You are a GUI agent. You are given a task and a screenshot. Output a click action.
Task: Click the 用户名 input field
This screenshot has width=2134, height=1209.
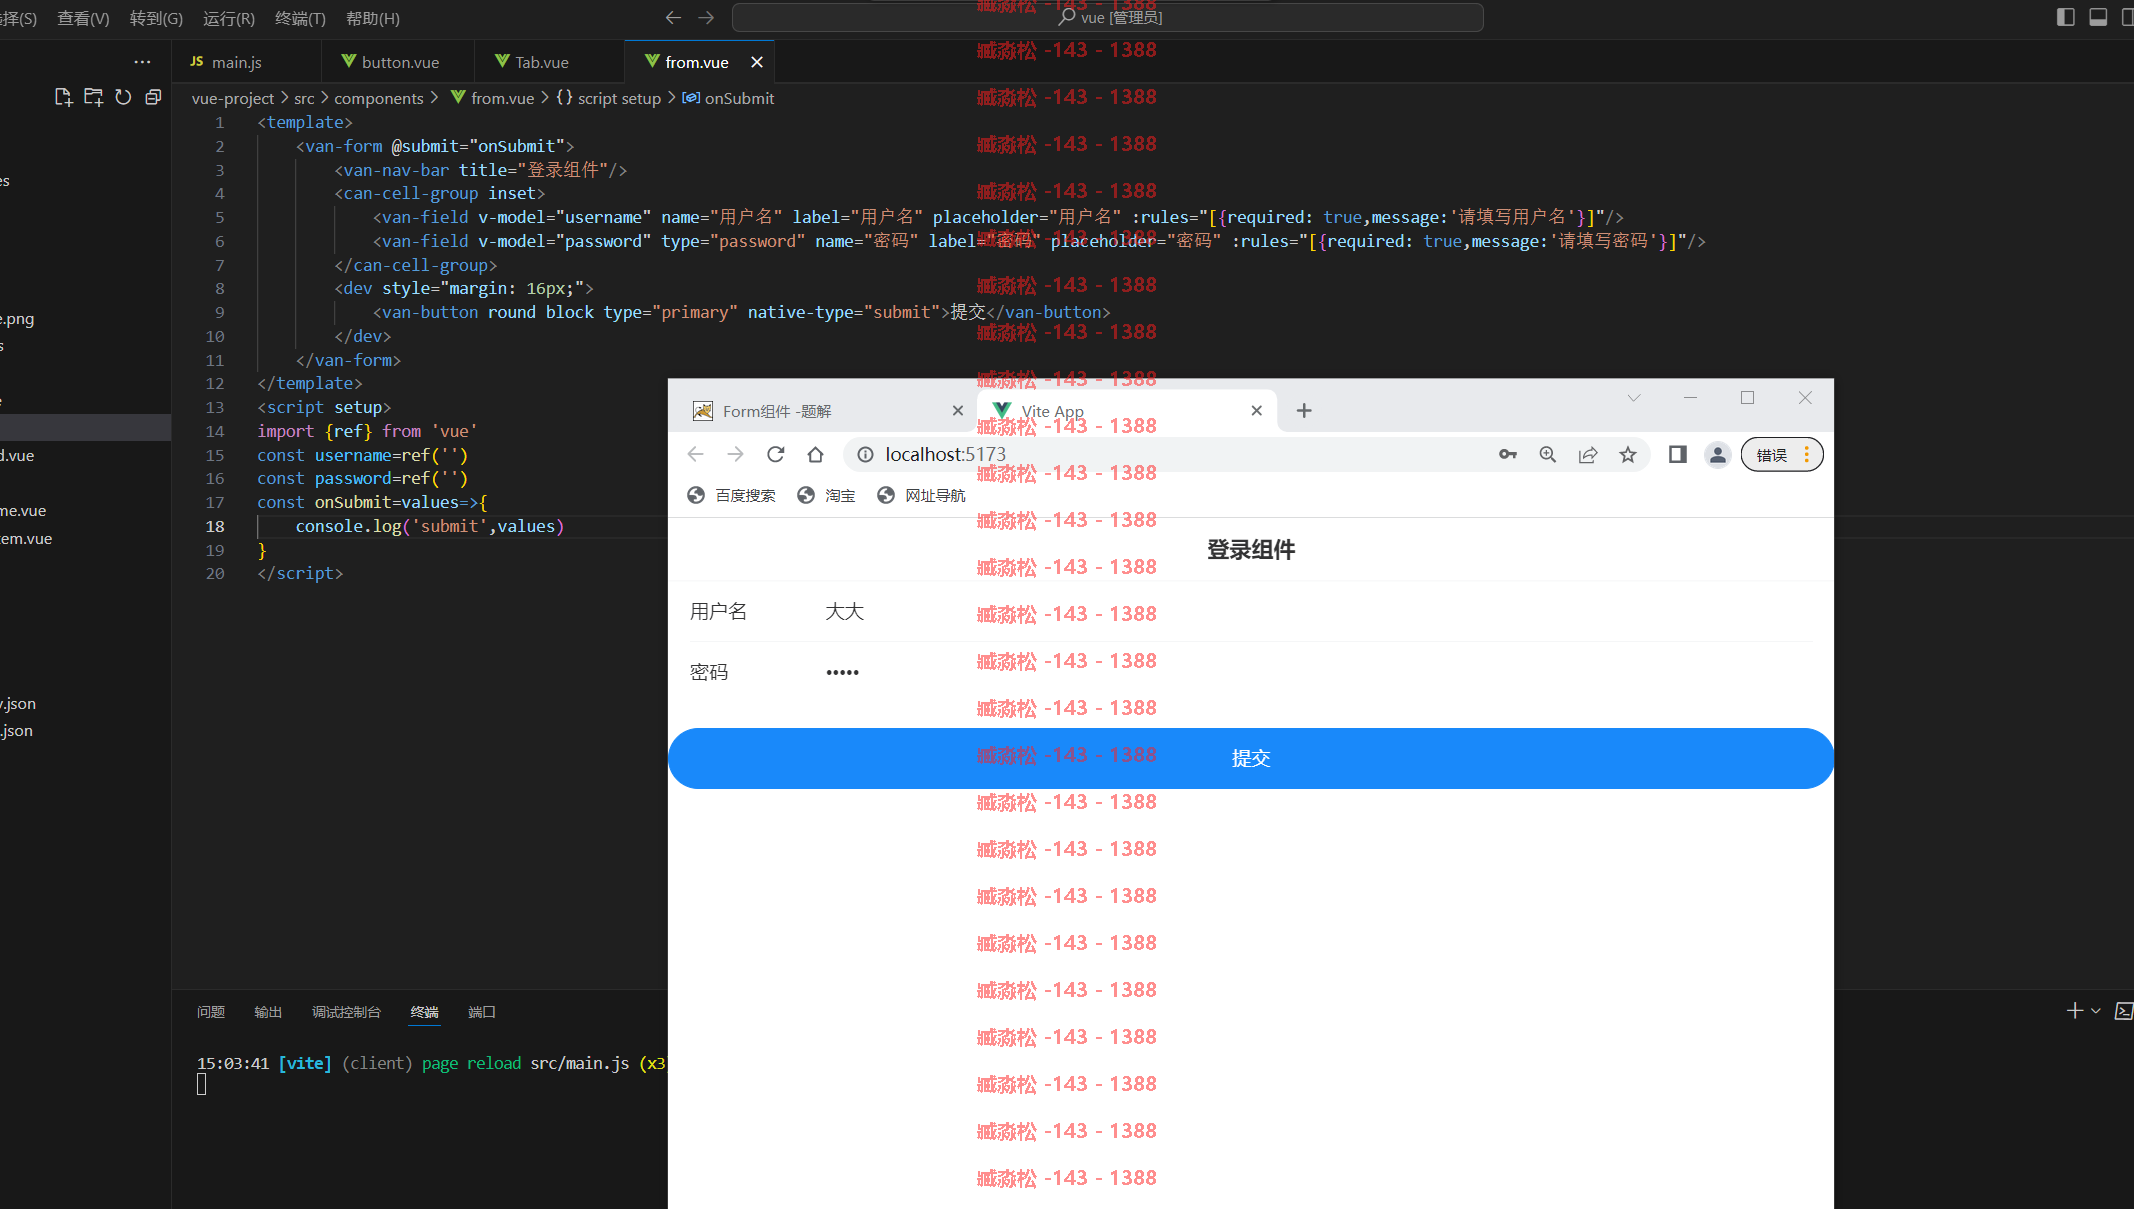[x=1317, y=612]
